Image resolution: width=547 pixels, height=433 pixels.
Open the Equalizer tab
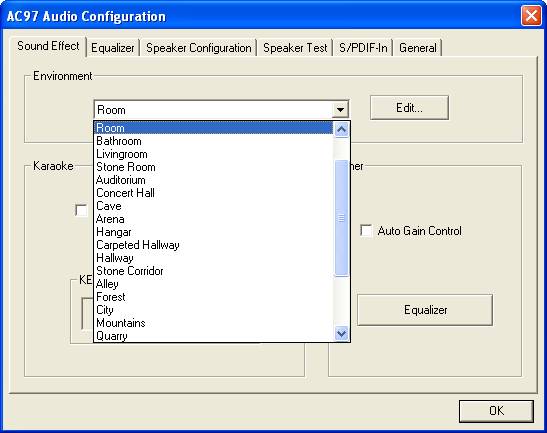[x=112, y=48]
